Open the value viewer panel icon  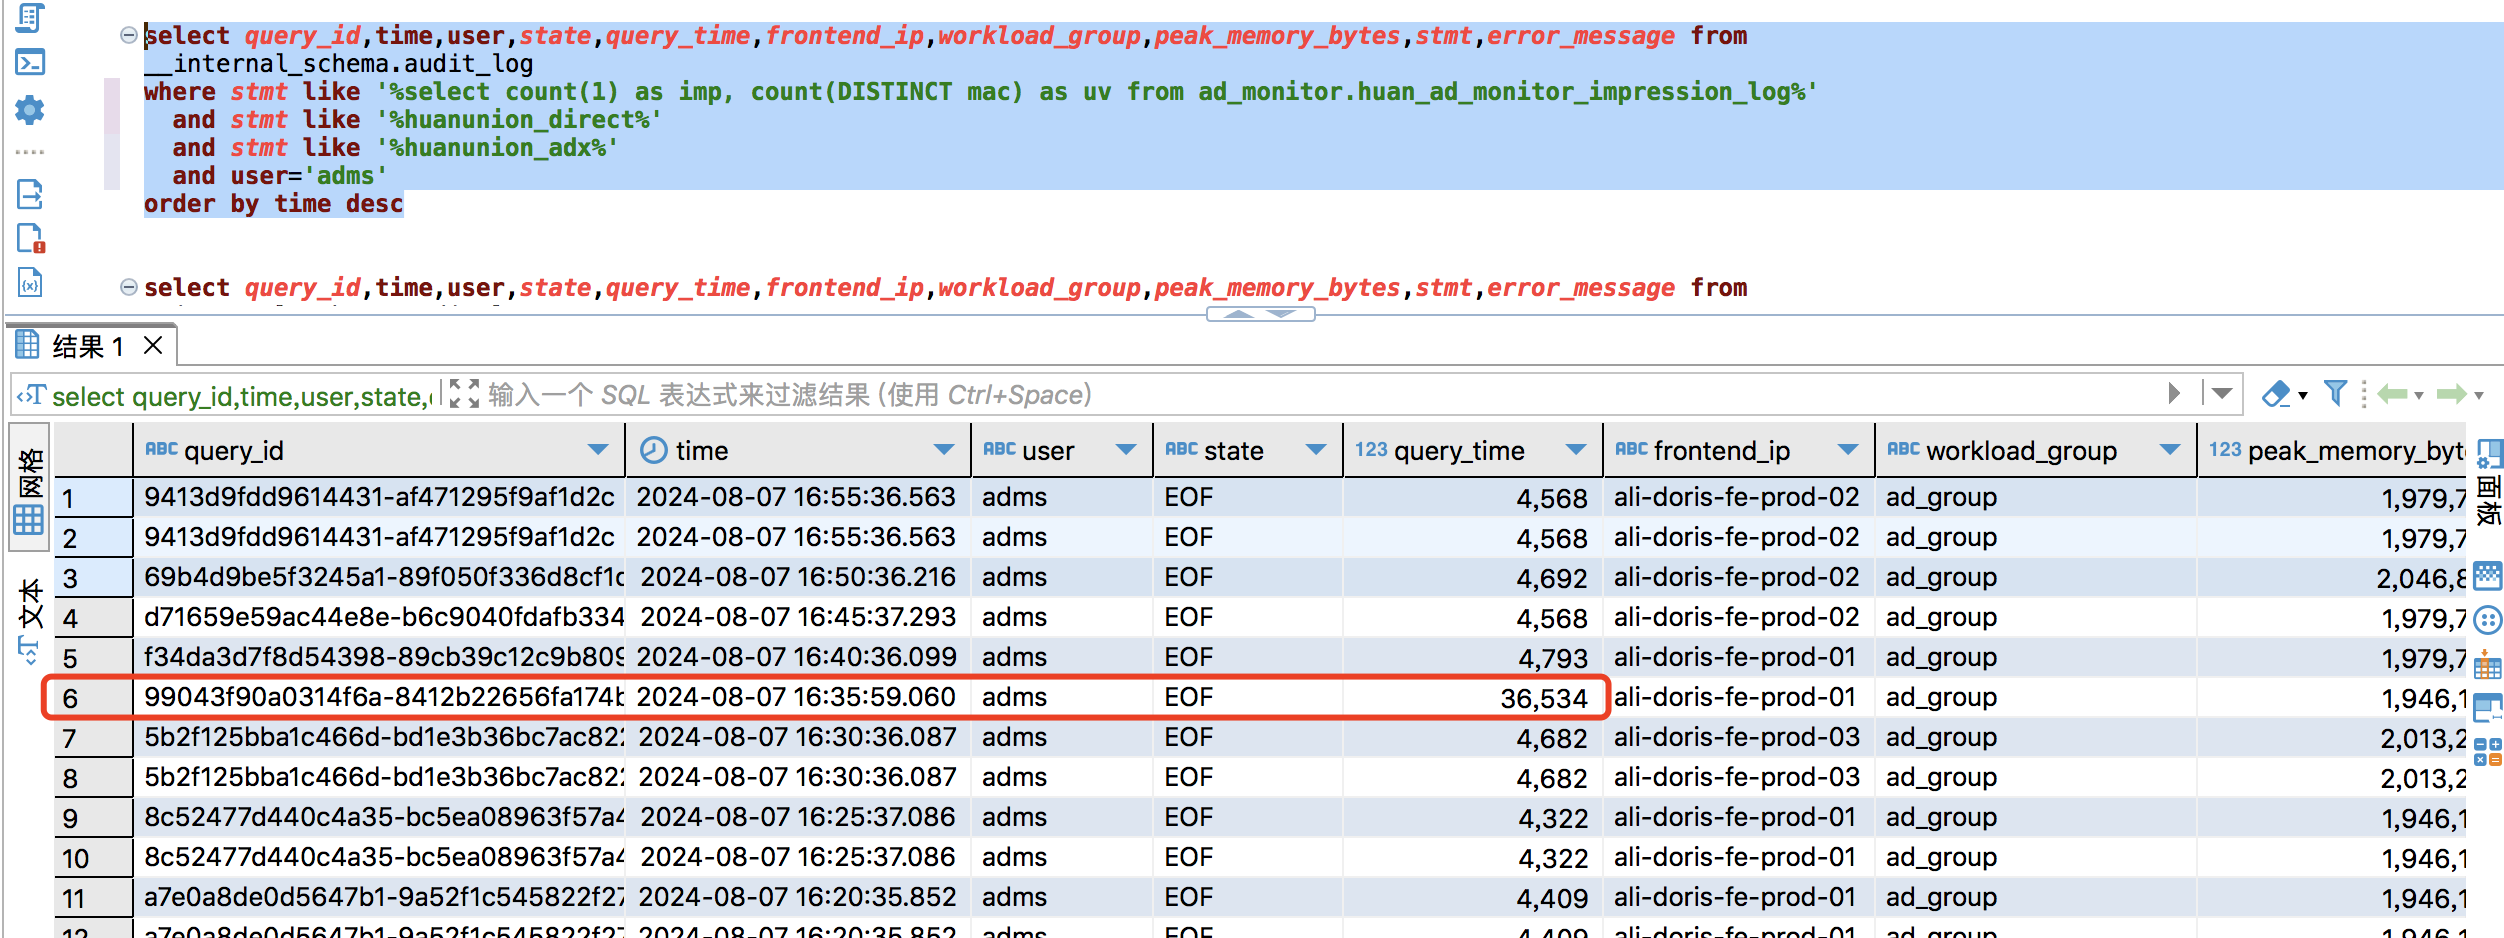(2488, 576)
